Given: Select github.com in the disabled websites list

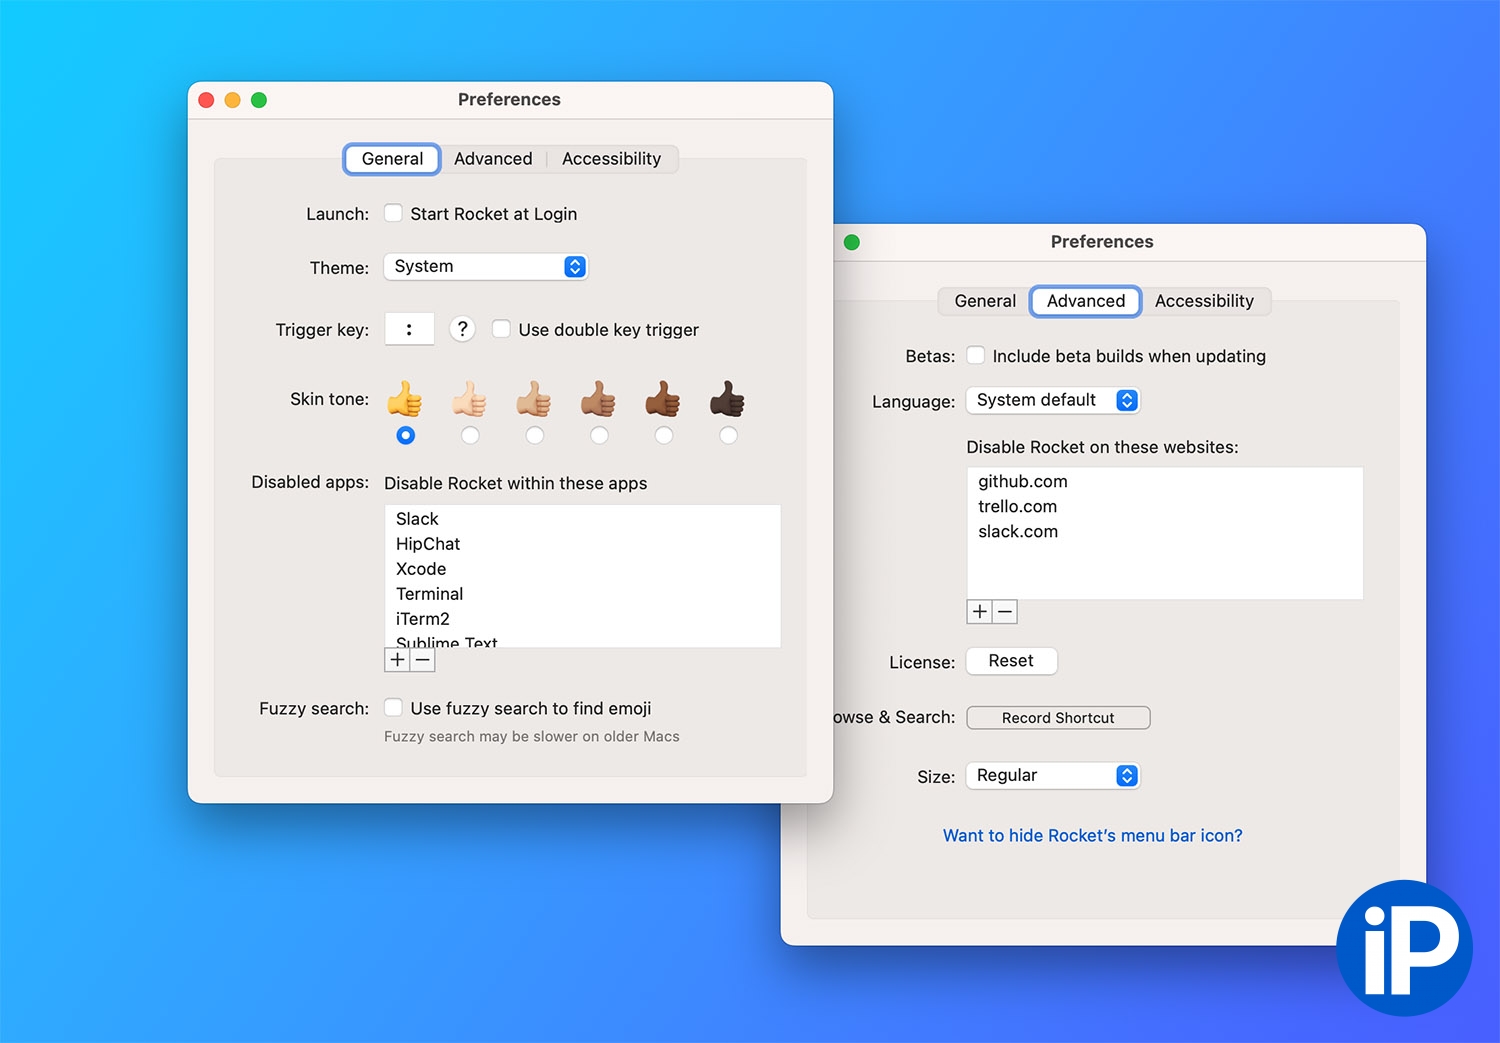Looking at the screenshot, I should coord(1165,482).
